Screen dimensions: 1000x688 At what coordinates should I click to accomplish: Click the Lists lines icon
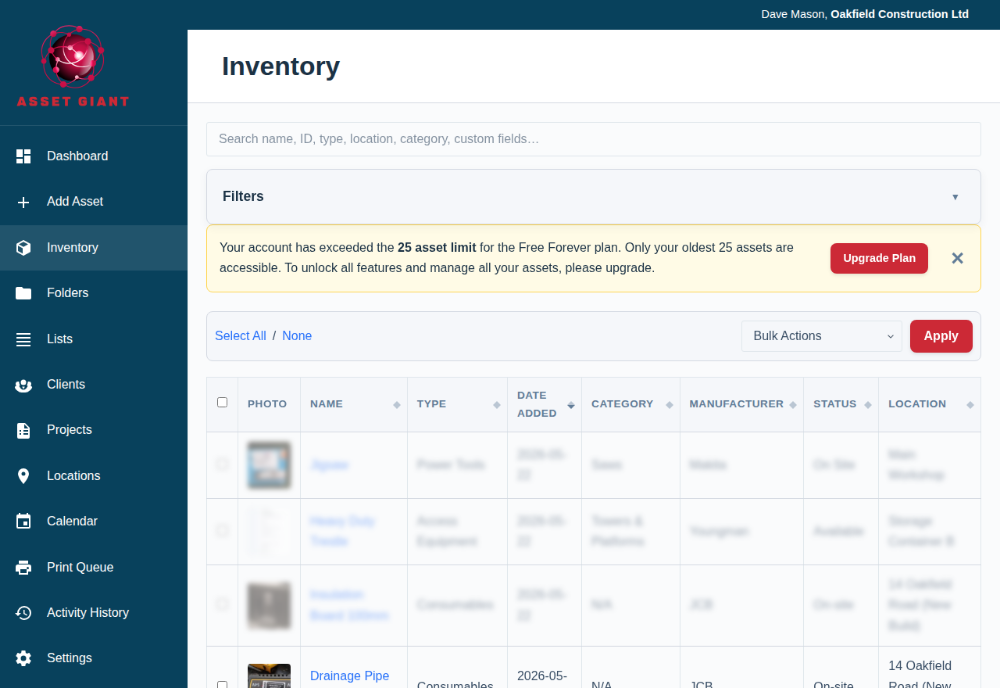(x=24, y=339)
